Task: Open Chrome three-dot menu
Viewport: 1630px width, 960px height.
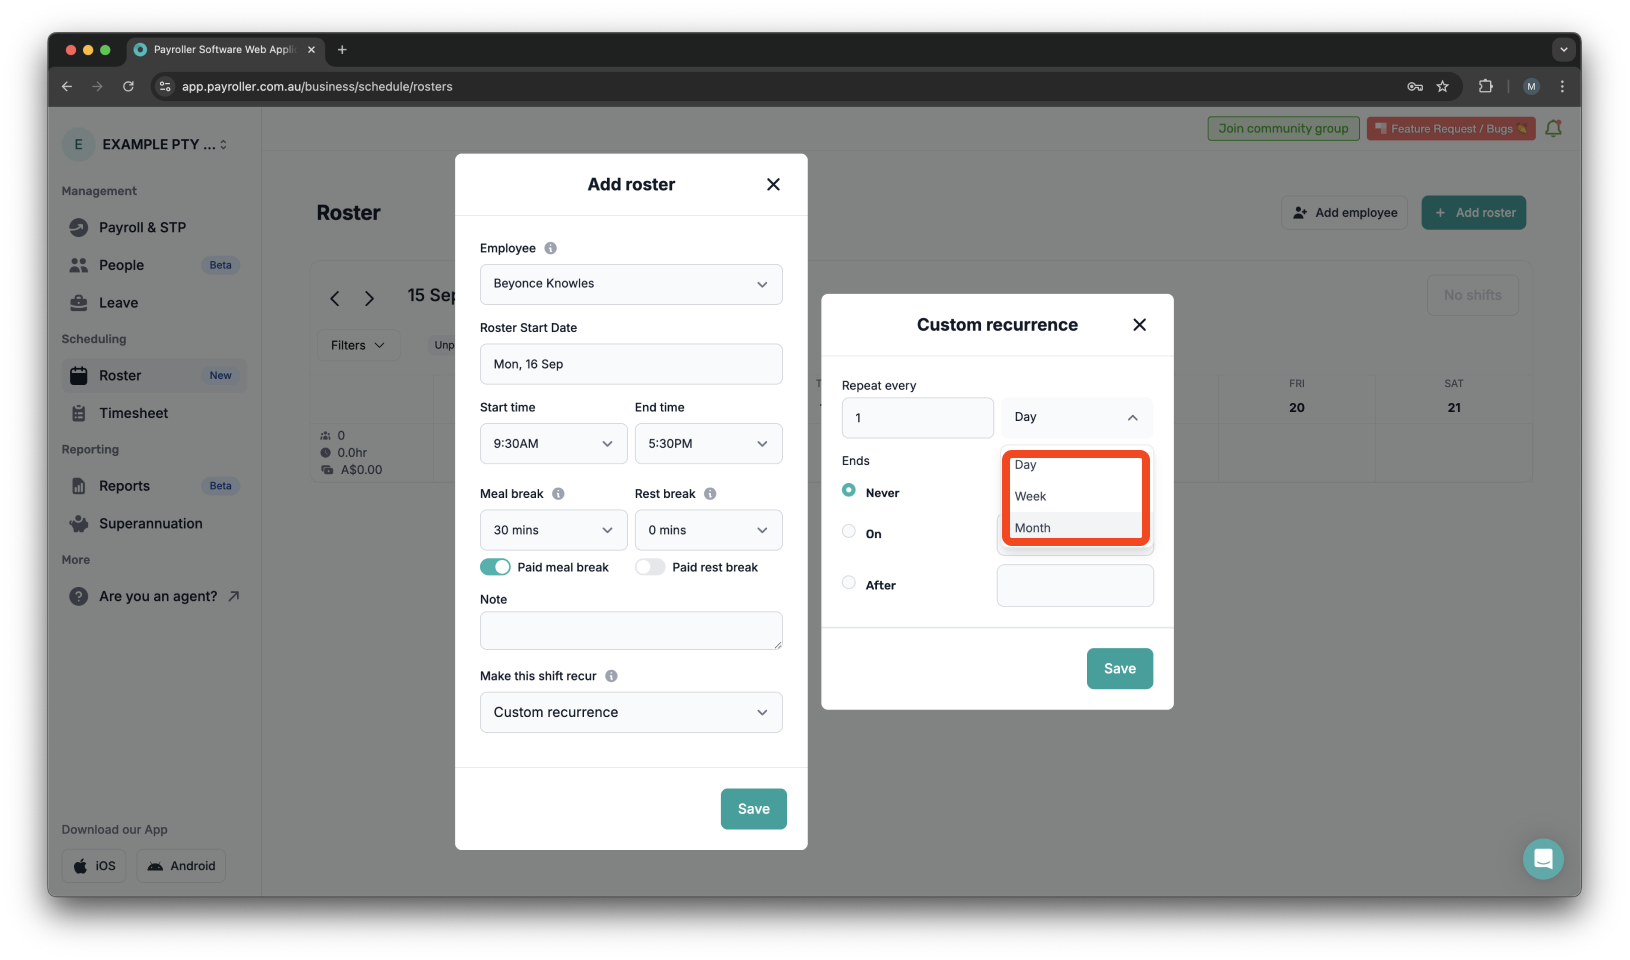Action: click(1562, 87)
